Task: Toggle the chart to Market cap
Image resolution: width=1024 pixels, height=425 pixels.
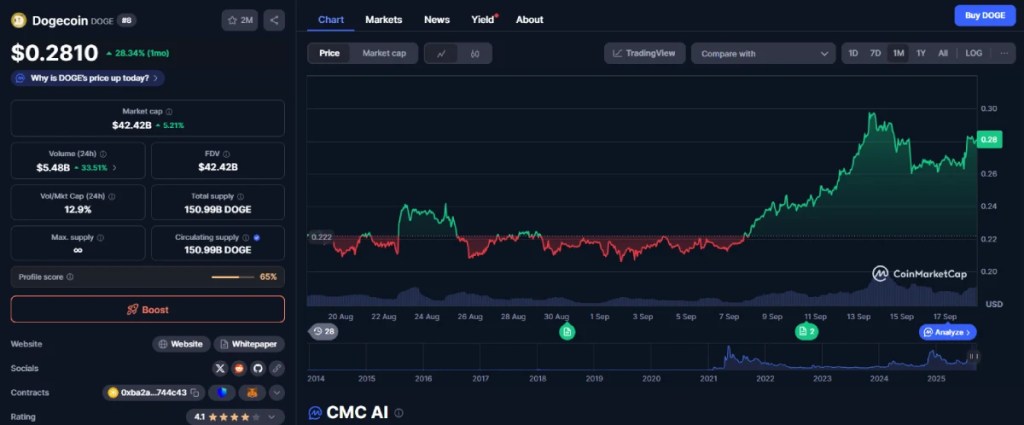Action: coord(384,53)
